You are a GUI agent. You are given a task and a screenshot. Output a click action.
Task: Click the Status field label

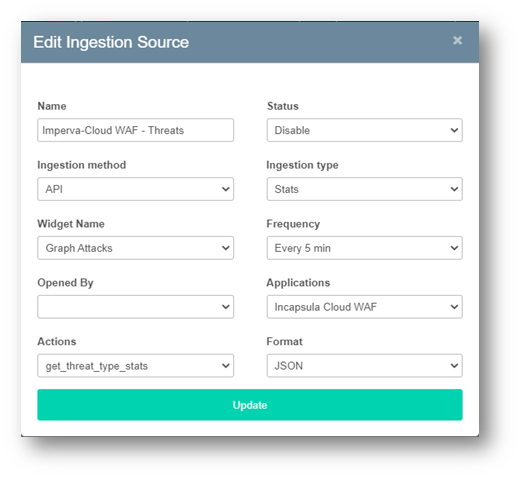283,106
